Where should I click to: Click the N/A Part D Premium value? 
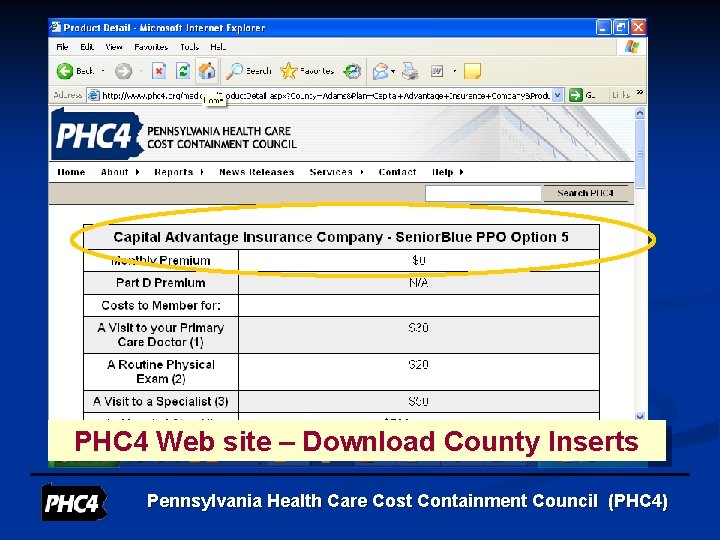418,283
